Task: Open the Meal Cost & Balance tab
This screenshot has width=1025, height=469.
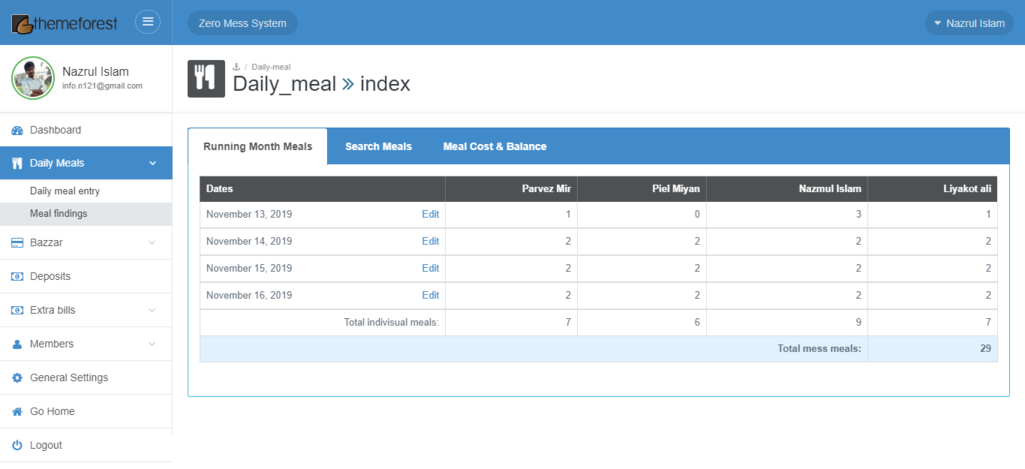Action: (x=495, y=147)
